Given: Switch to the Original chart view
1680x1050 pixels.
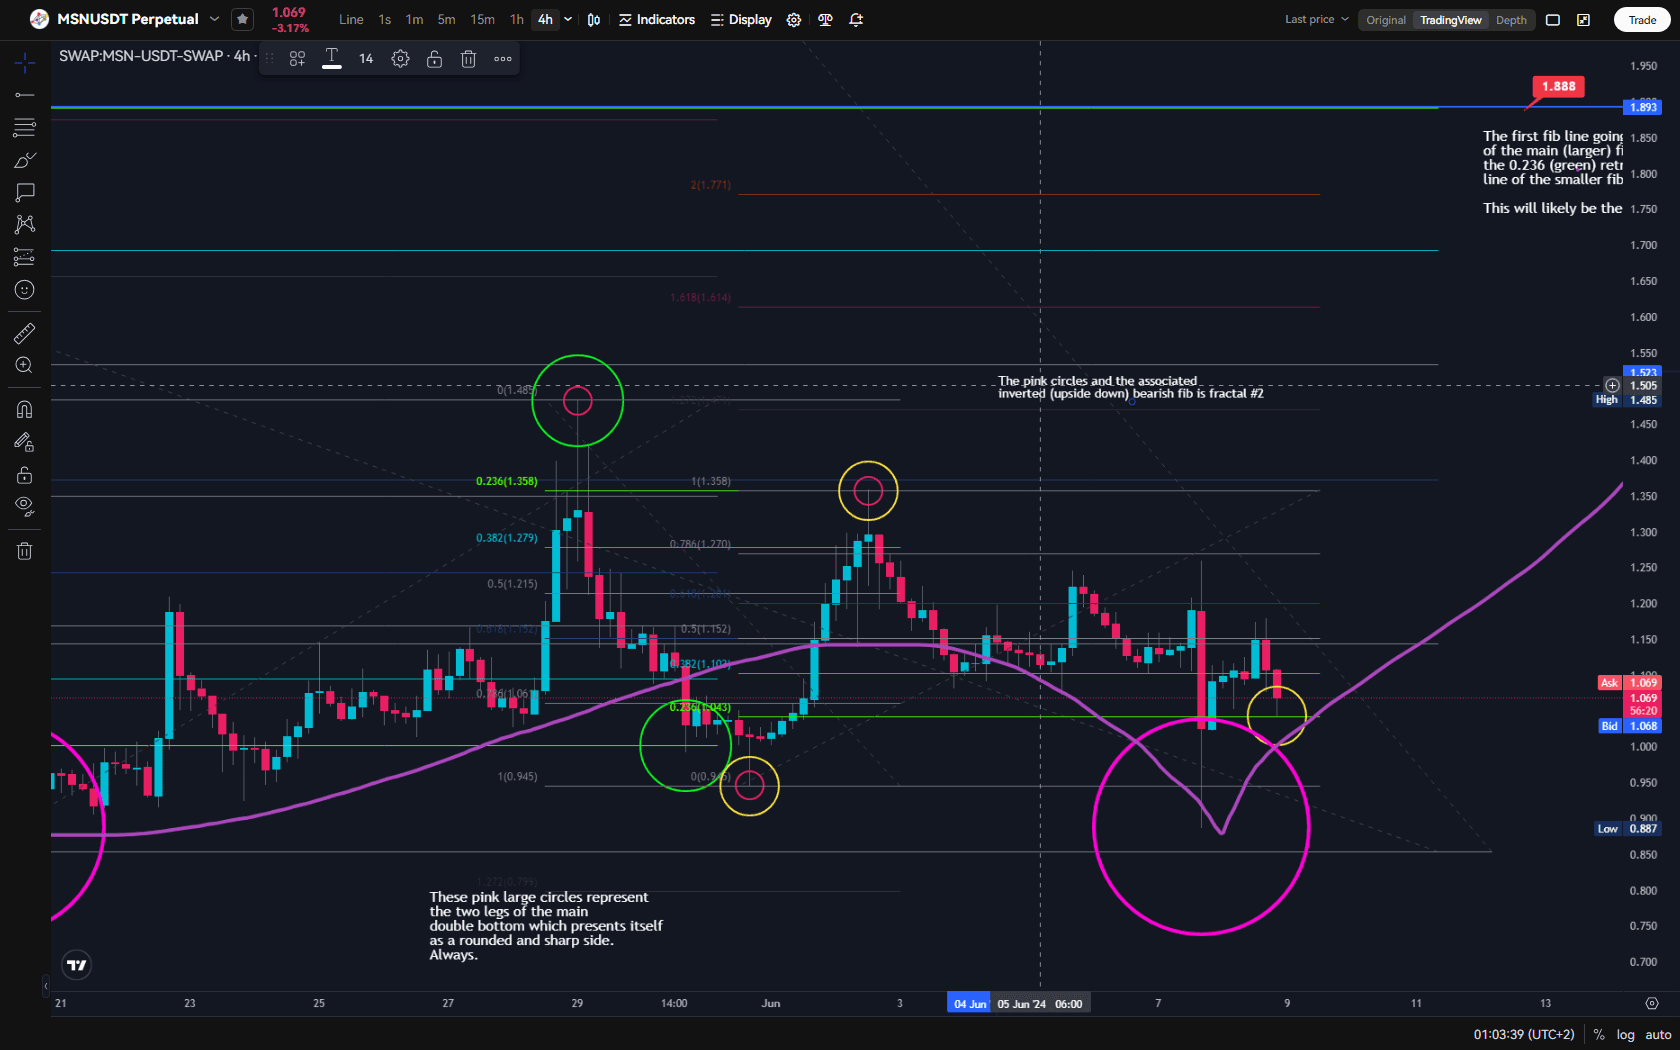Looking at the screenshot, I should coord(1386,20).
